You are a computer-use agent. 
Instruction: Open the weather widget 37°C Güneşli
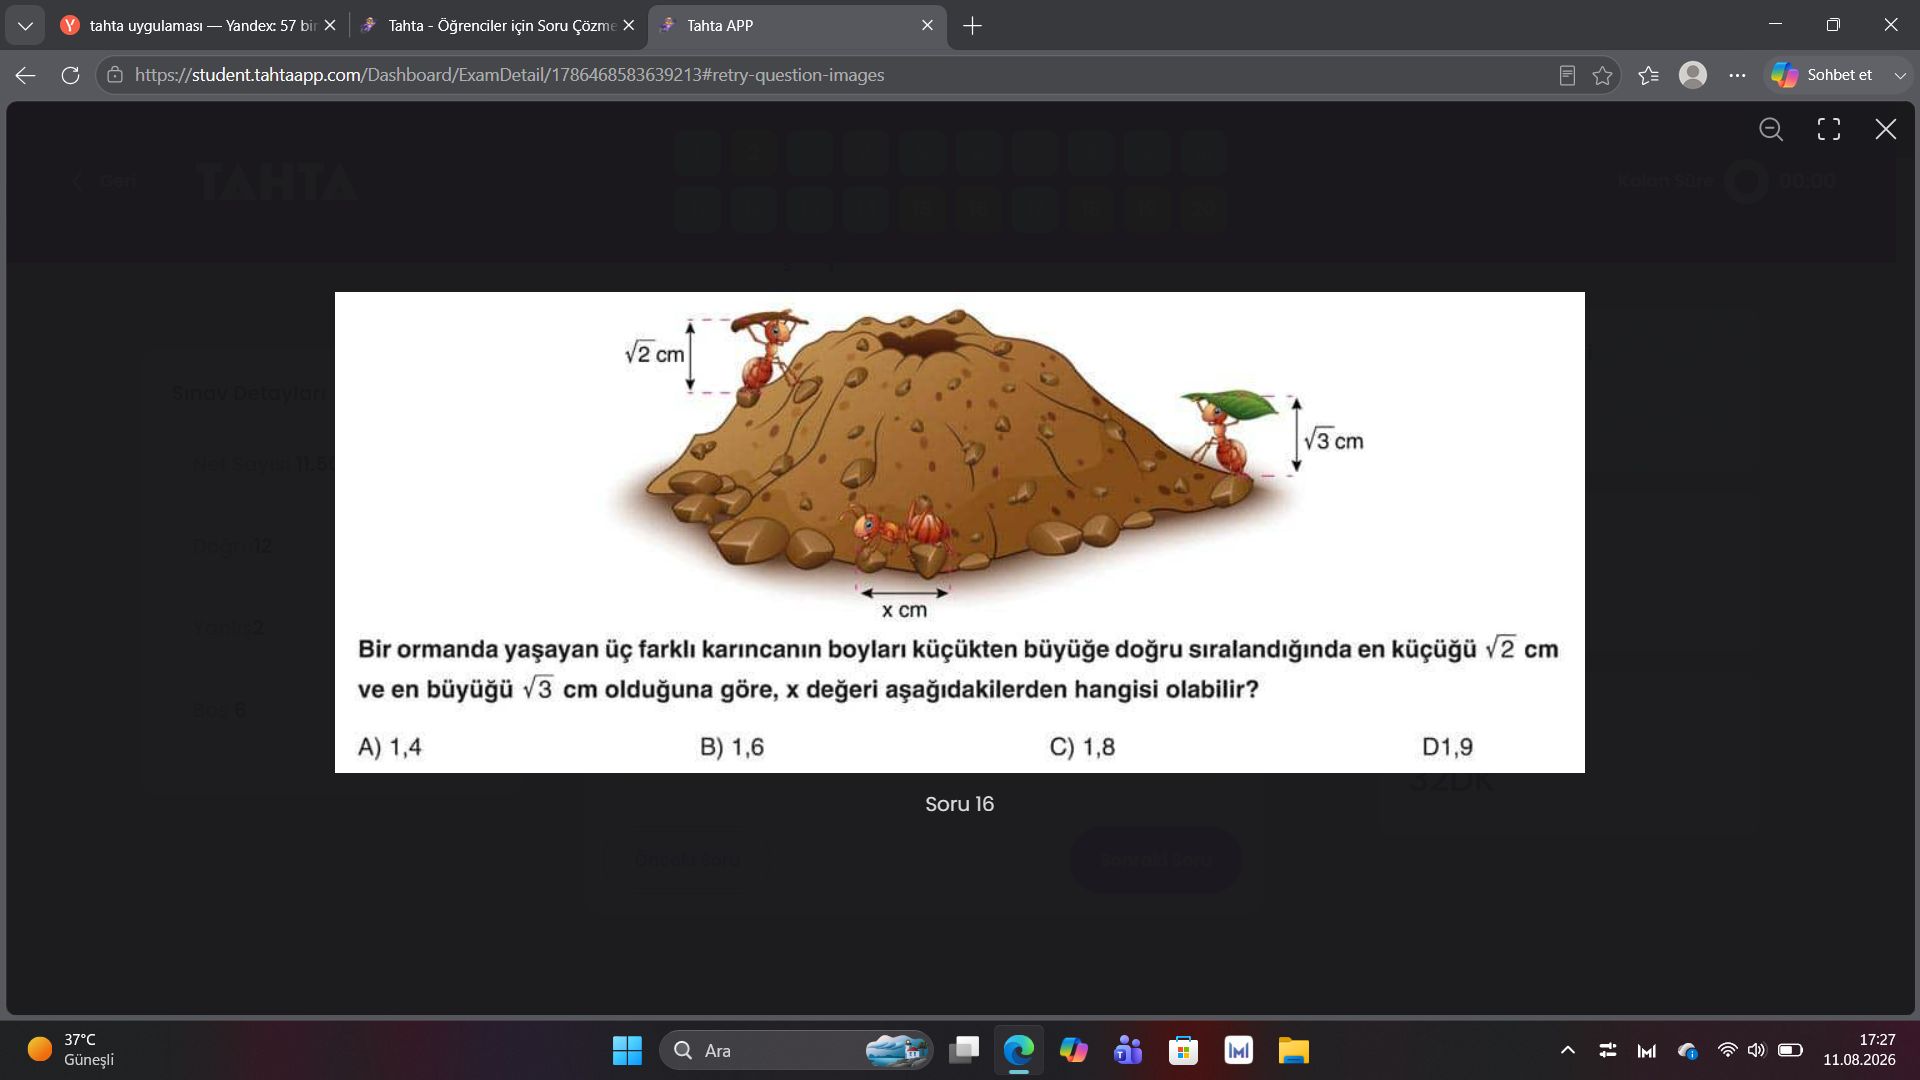click(72, 1050)
